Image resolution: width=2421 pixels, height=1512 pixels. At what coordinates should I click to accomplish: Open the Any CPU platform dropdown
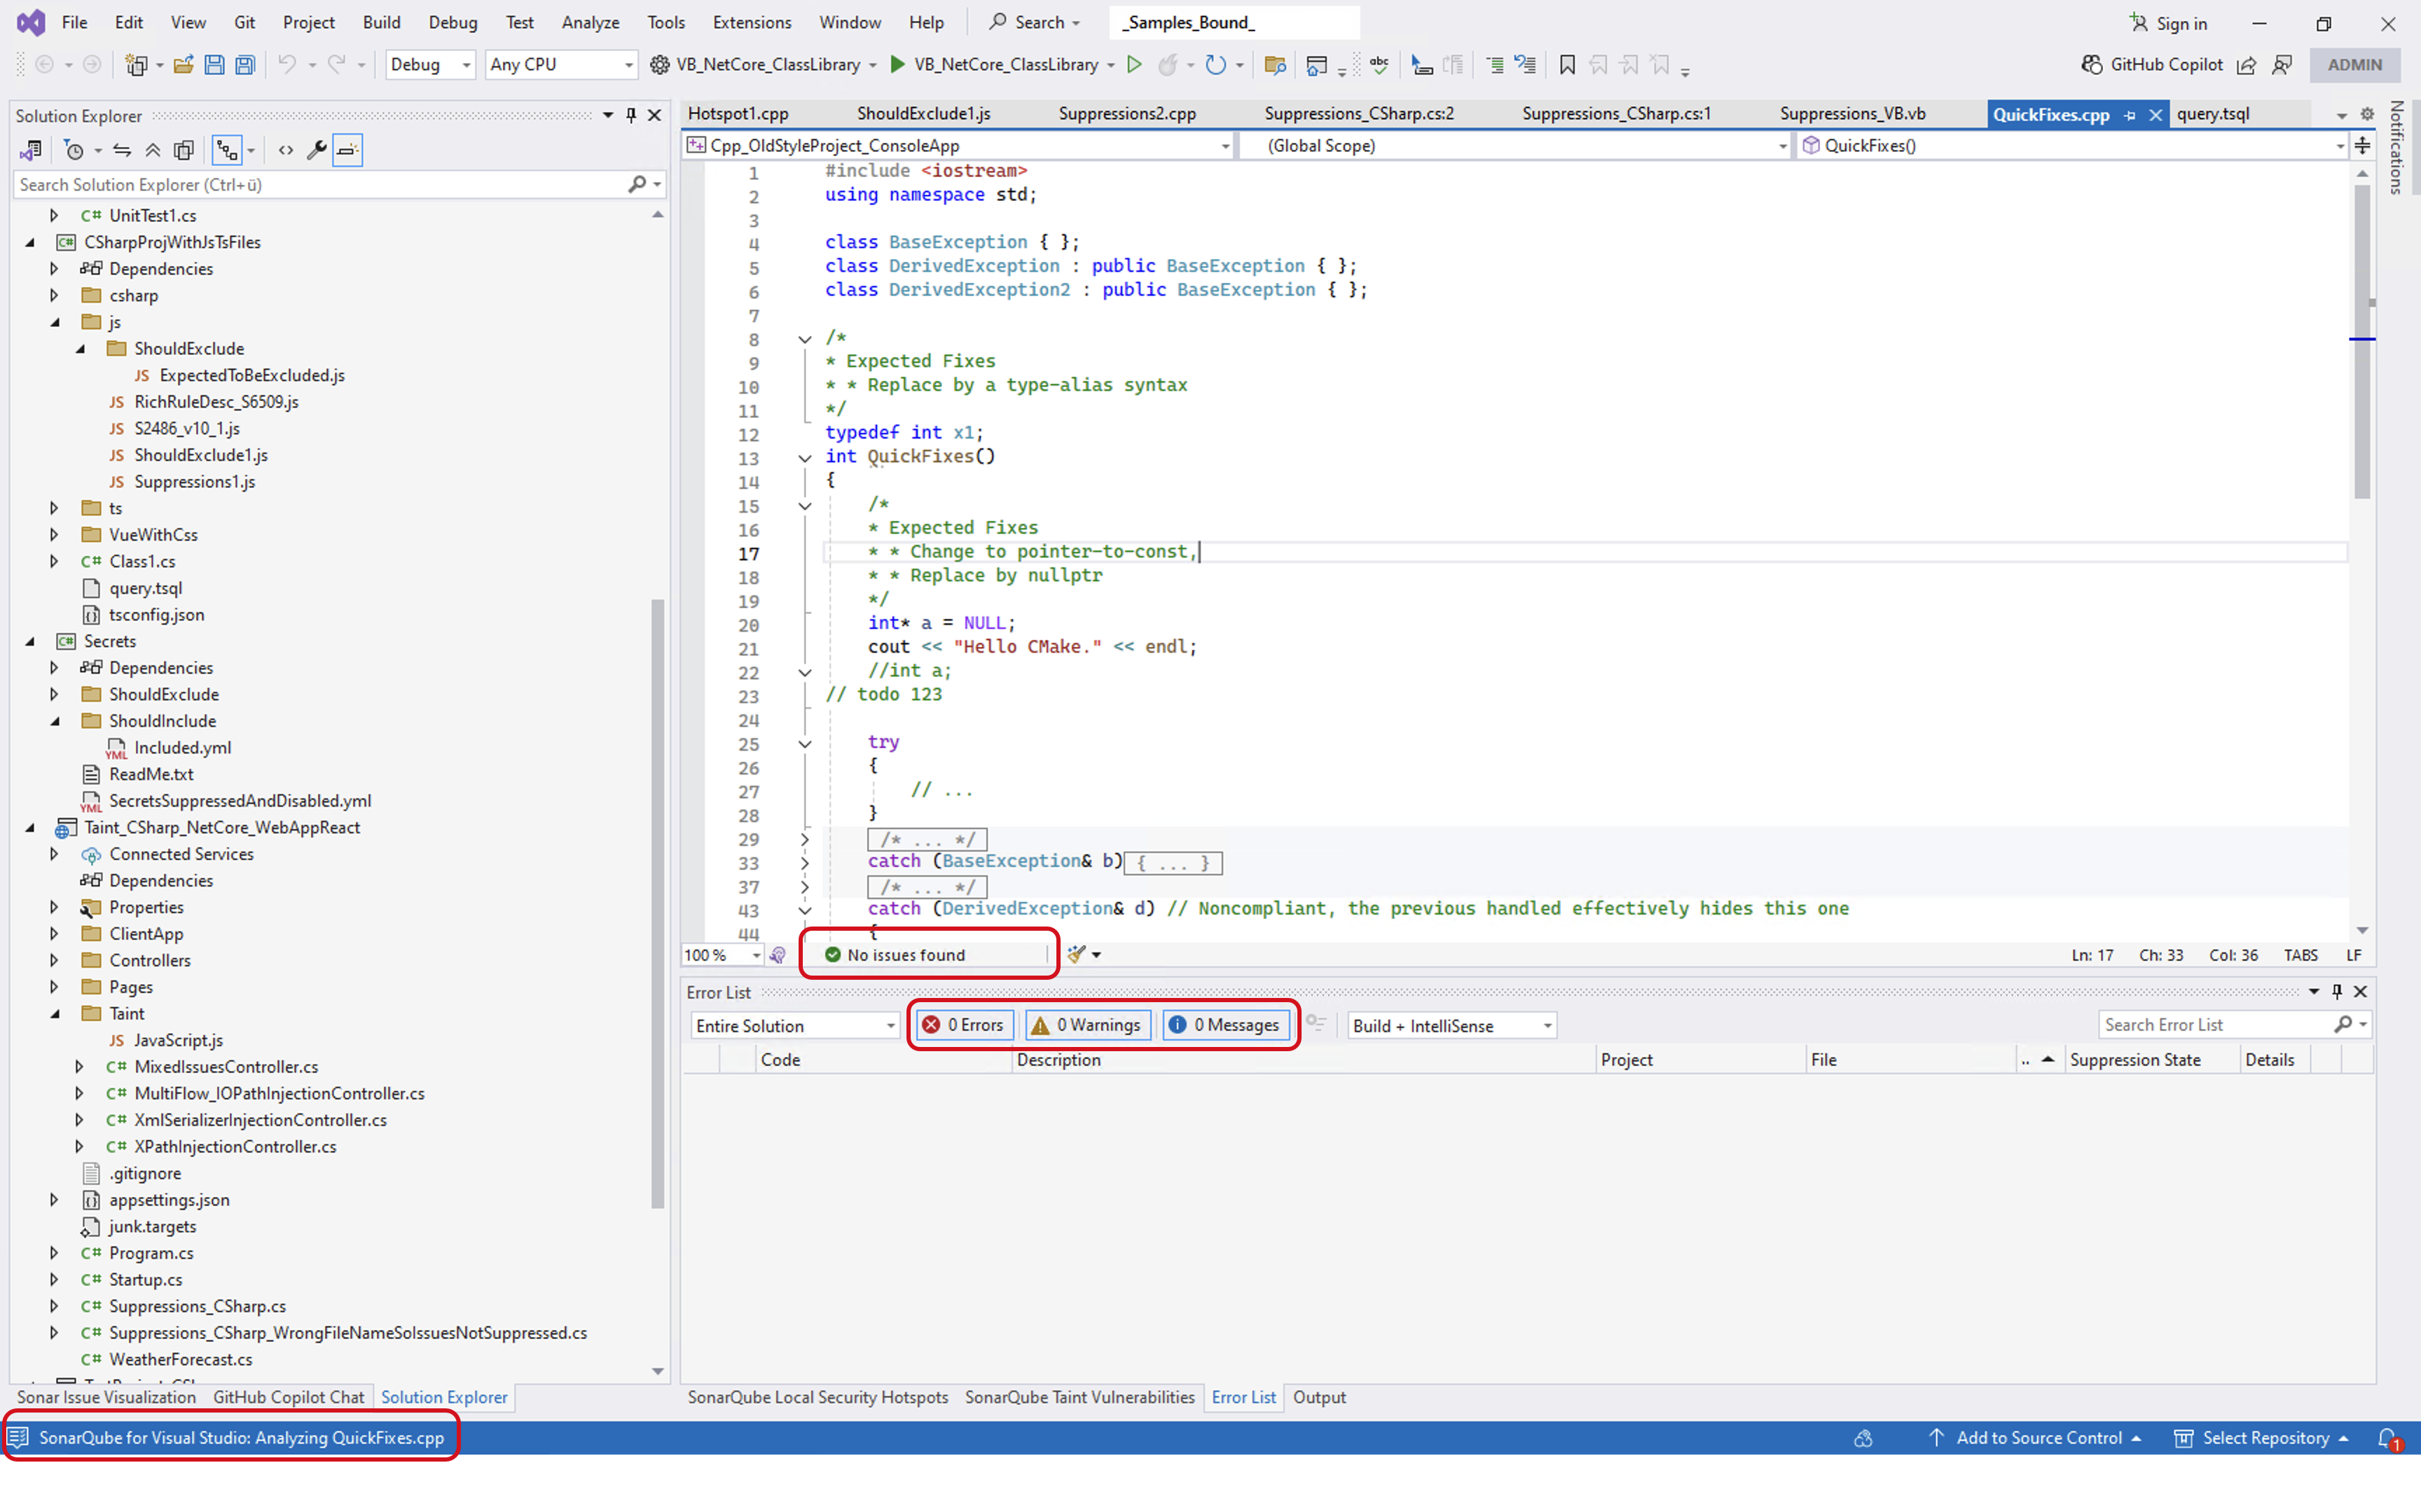pyautogui.click(x=560, y=64)
